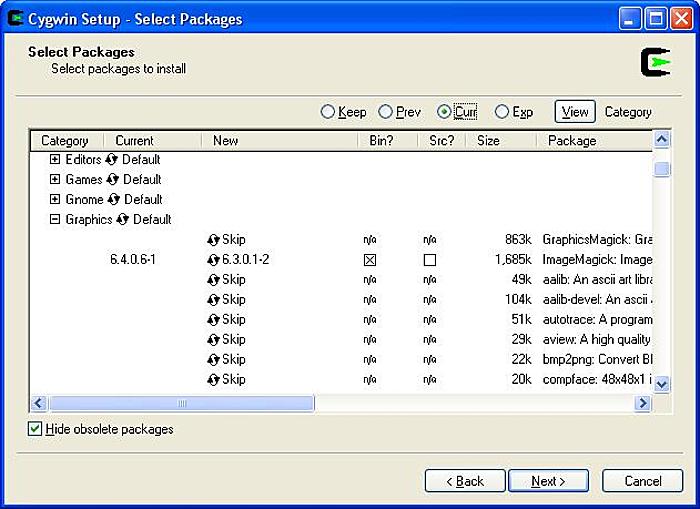
Task: Click the vertical scrollbar thumb
Action: pos(662,169)
